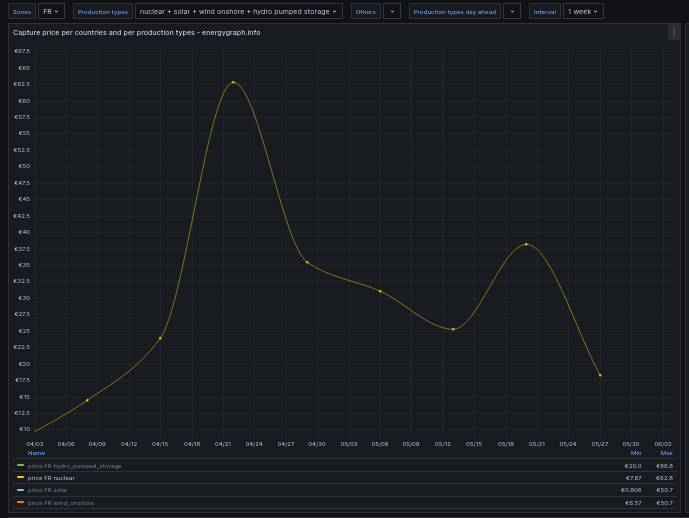Open the Interval 1 week dropdown
689x518 pixels.
582,11
